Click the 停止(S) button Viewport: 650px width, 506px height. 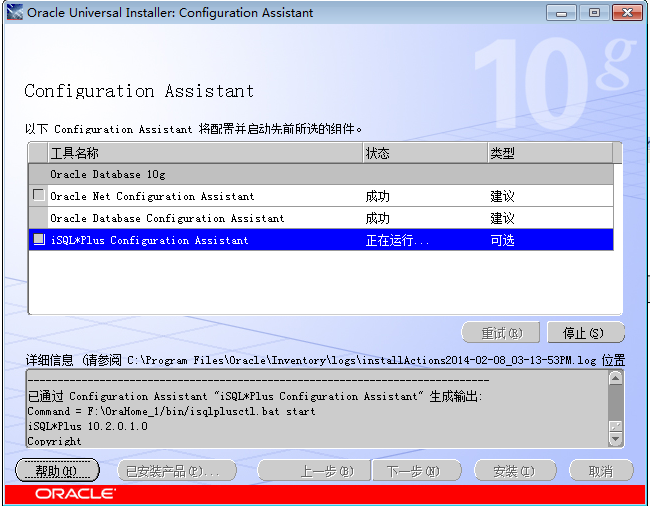586,332
